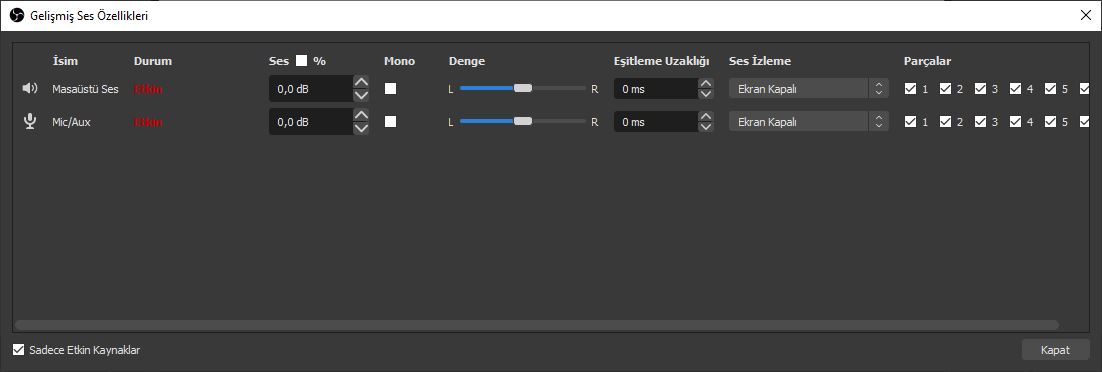Decrease sync offset for Mic/Aux

[x=706, y=127]
